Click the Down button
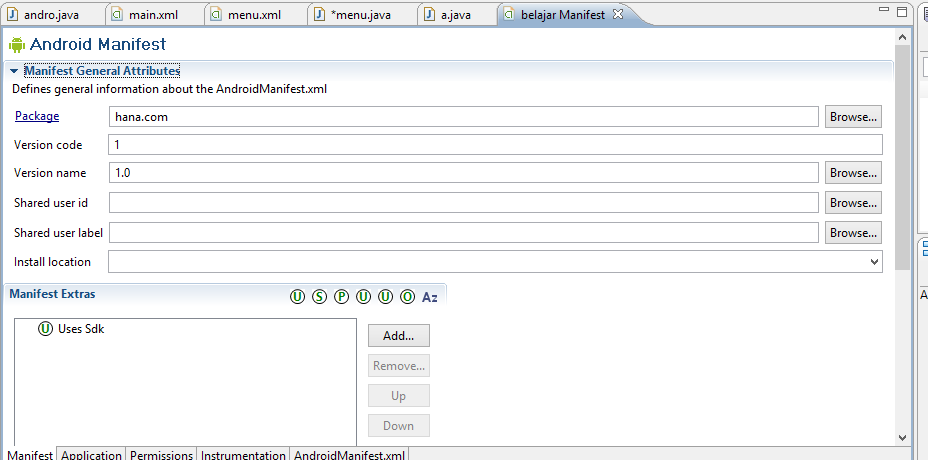The height and width of the screenshot is (460, 928). (x=398, y=426)
